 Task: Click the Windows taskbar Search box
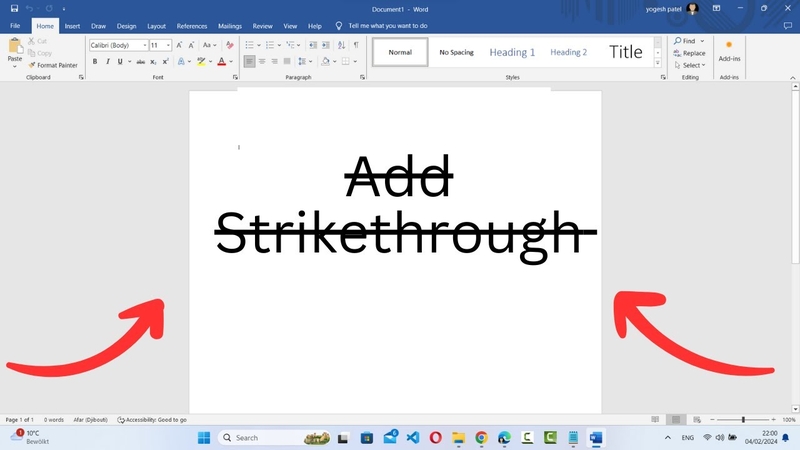coord(274,438)
